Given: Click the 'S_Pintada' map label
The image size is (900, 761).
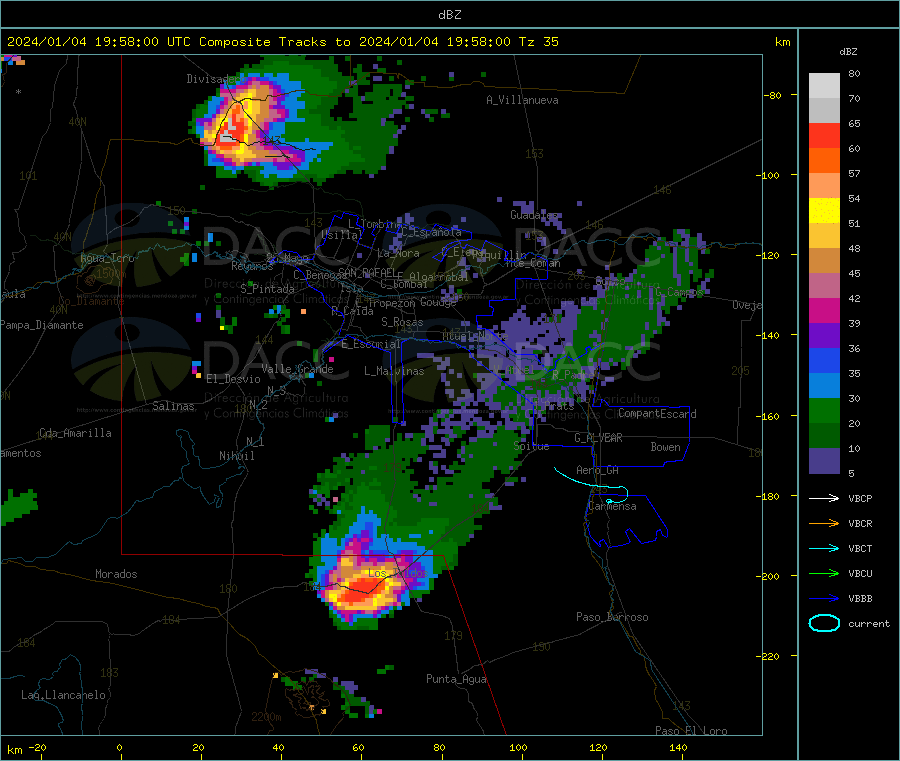Looking at the screenshot, I should [x=267, y=289].
